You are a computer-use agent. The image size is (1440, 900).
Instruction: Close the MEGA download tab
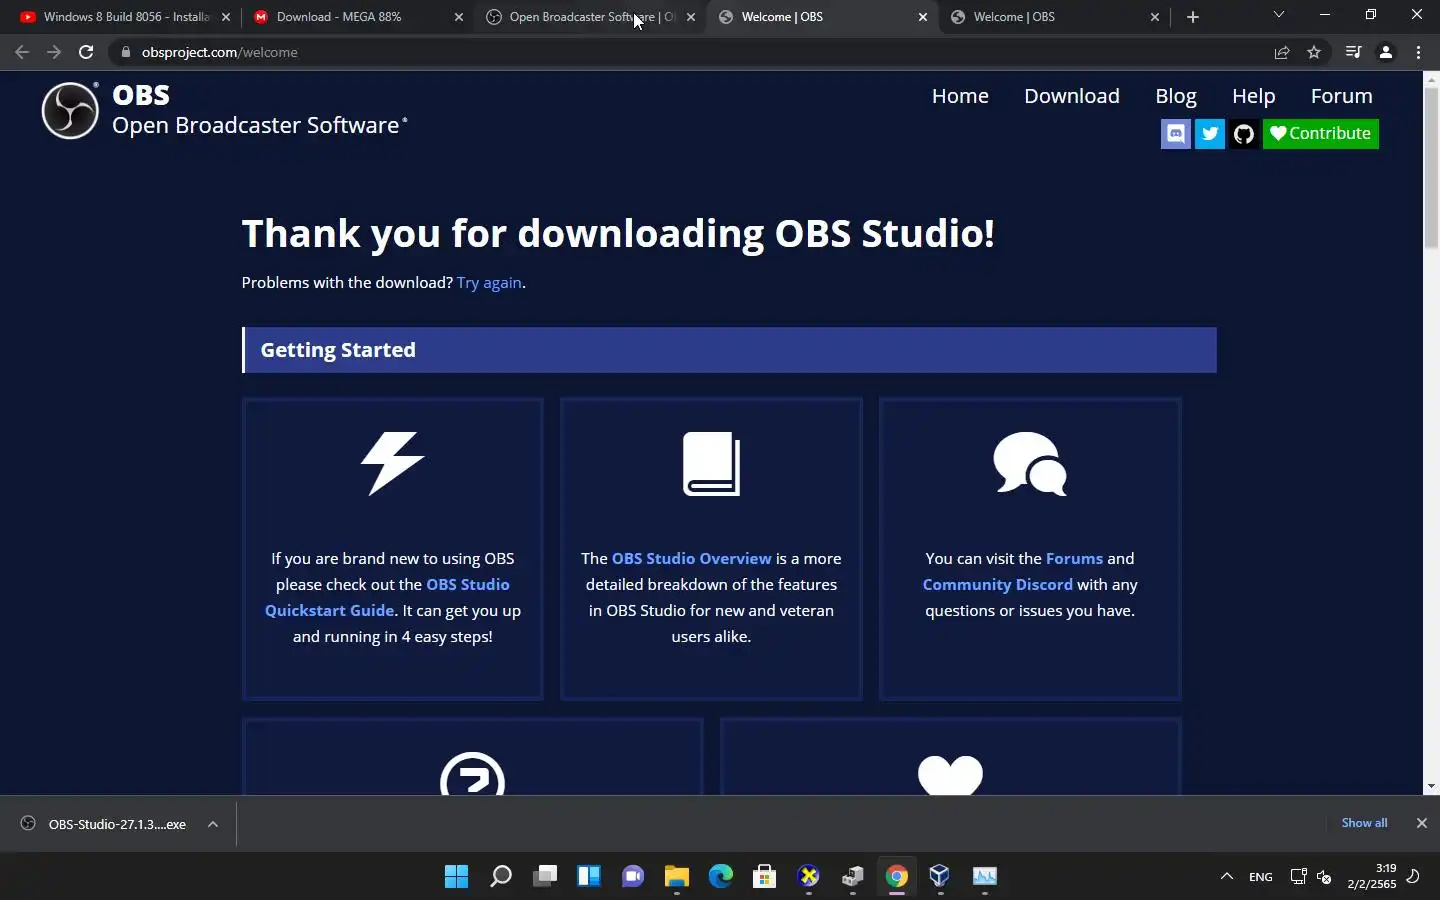[x=459, y=17]
